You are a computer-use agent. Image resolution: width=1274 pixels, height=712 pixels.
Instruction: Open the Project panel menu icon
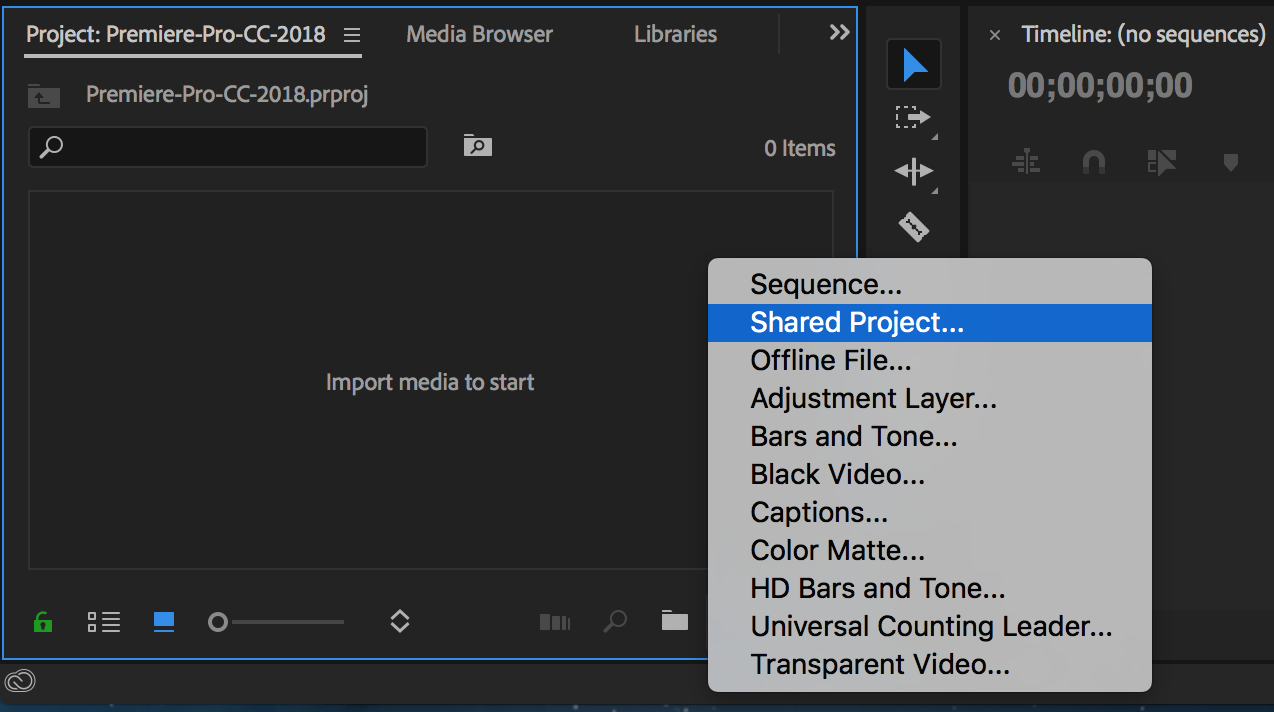pyautogui.click(x=351, y=35)
